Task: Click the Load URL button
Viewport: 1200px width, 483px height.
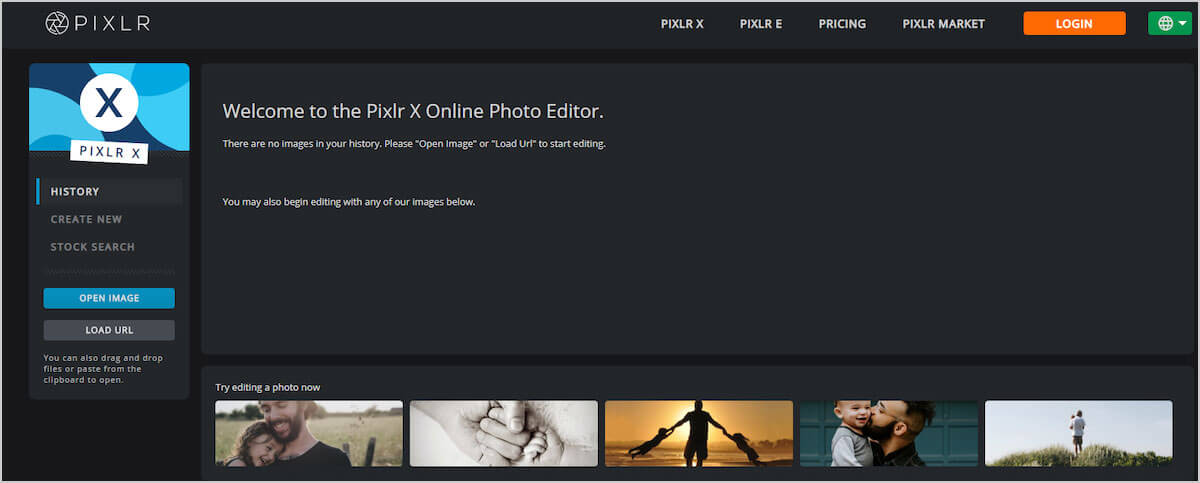Action: (109, 330)
